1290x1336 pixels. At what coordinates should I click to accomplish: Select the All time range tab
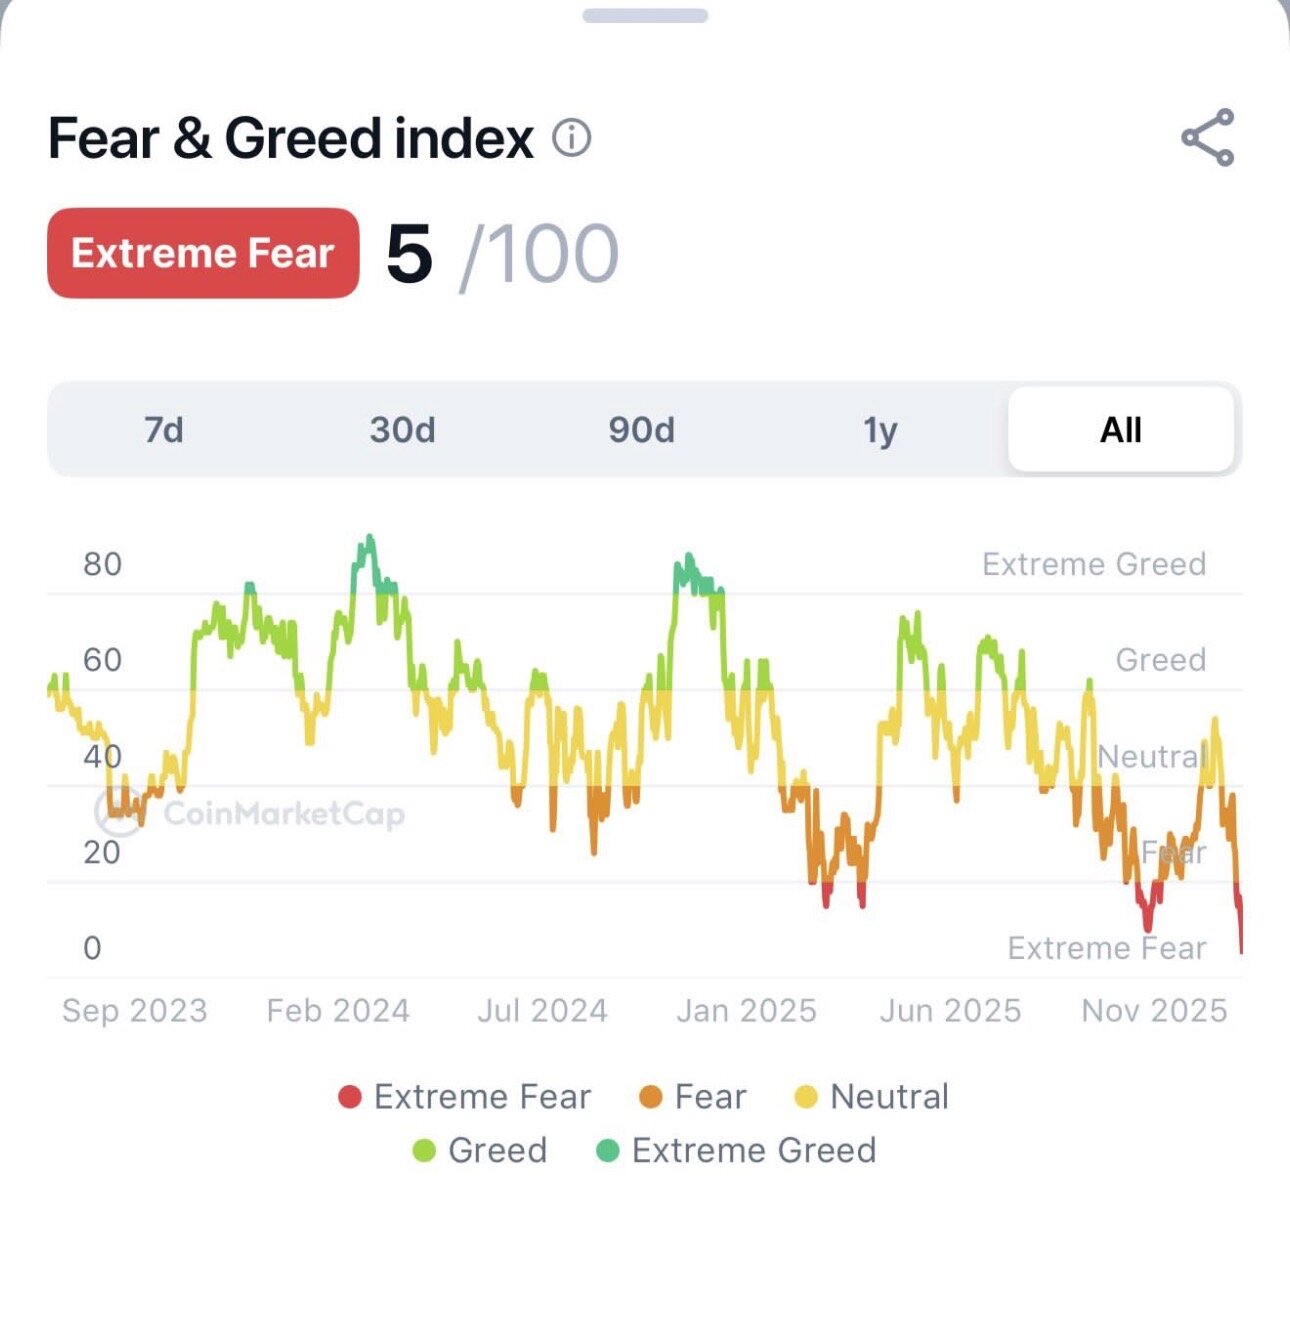(x=1120, y=430)
